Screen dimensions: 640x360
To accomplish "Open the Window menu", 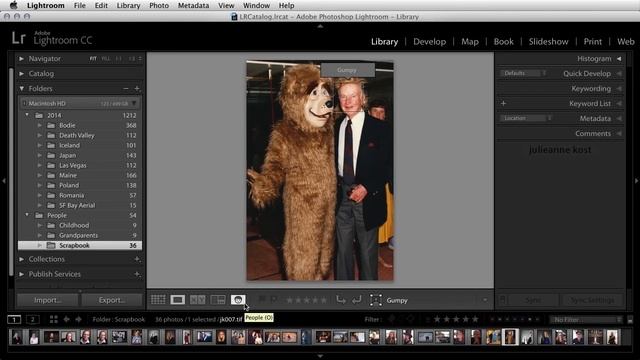I will click(x=256, y=5).
